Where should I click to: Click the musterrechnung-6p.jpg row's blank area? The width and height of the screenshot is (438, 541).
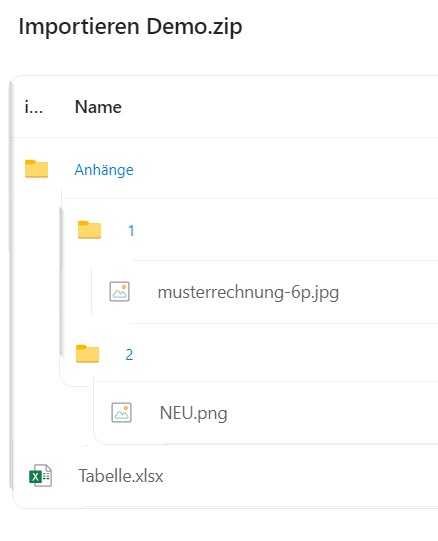click(x=388, y=292)
